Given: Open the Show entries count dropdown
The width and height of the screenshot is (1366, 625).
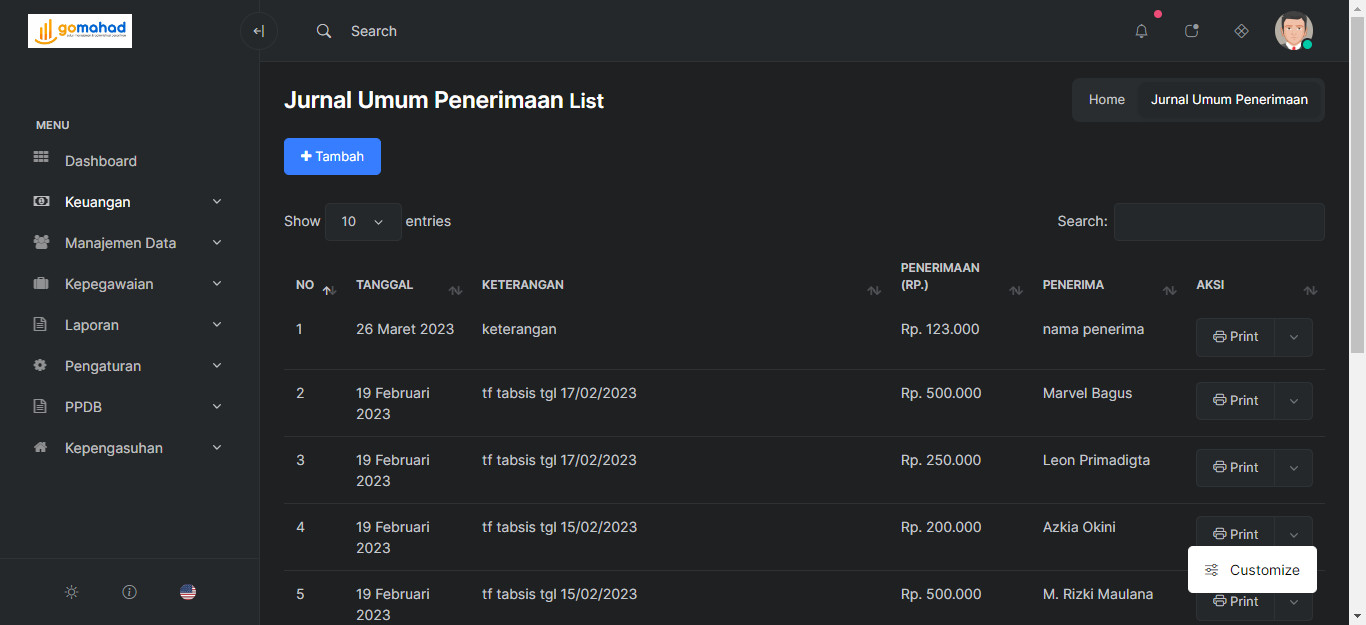Looking at the screenshot, I should tap(363, 222).
